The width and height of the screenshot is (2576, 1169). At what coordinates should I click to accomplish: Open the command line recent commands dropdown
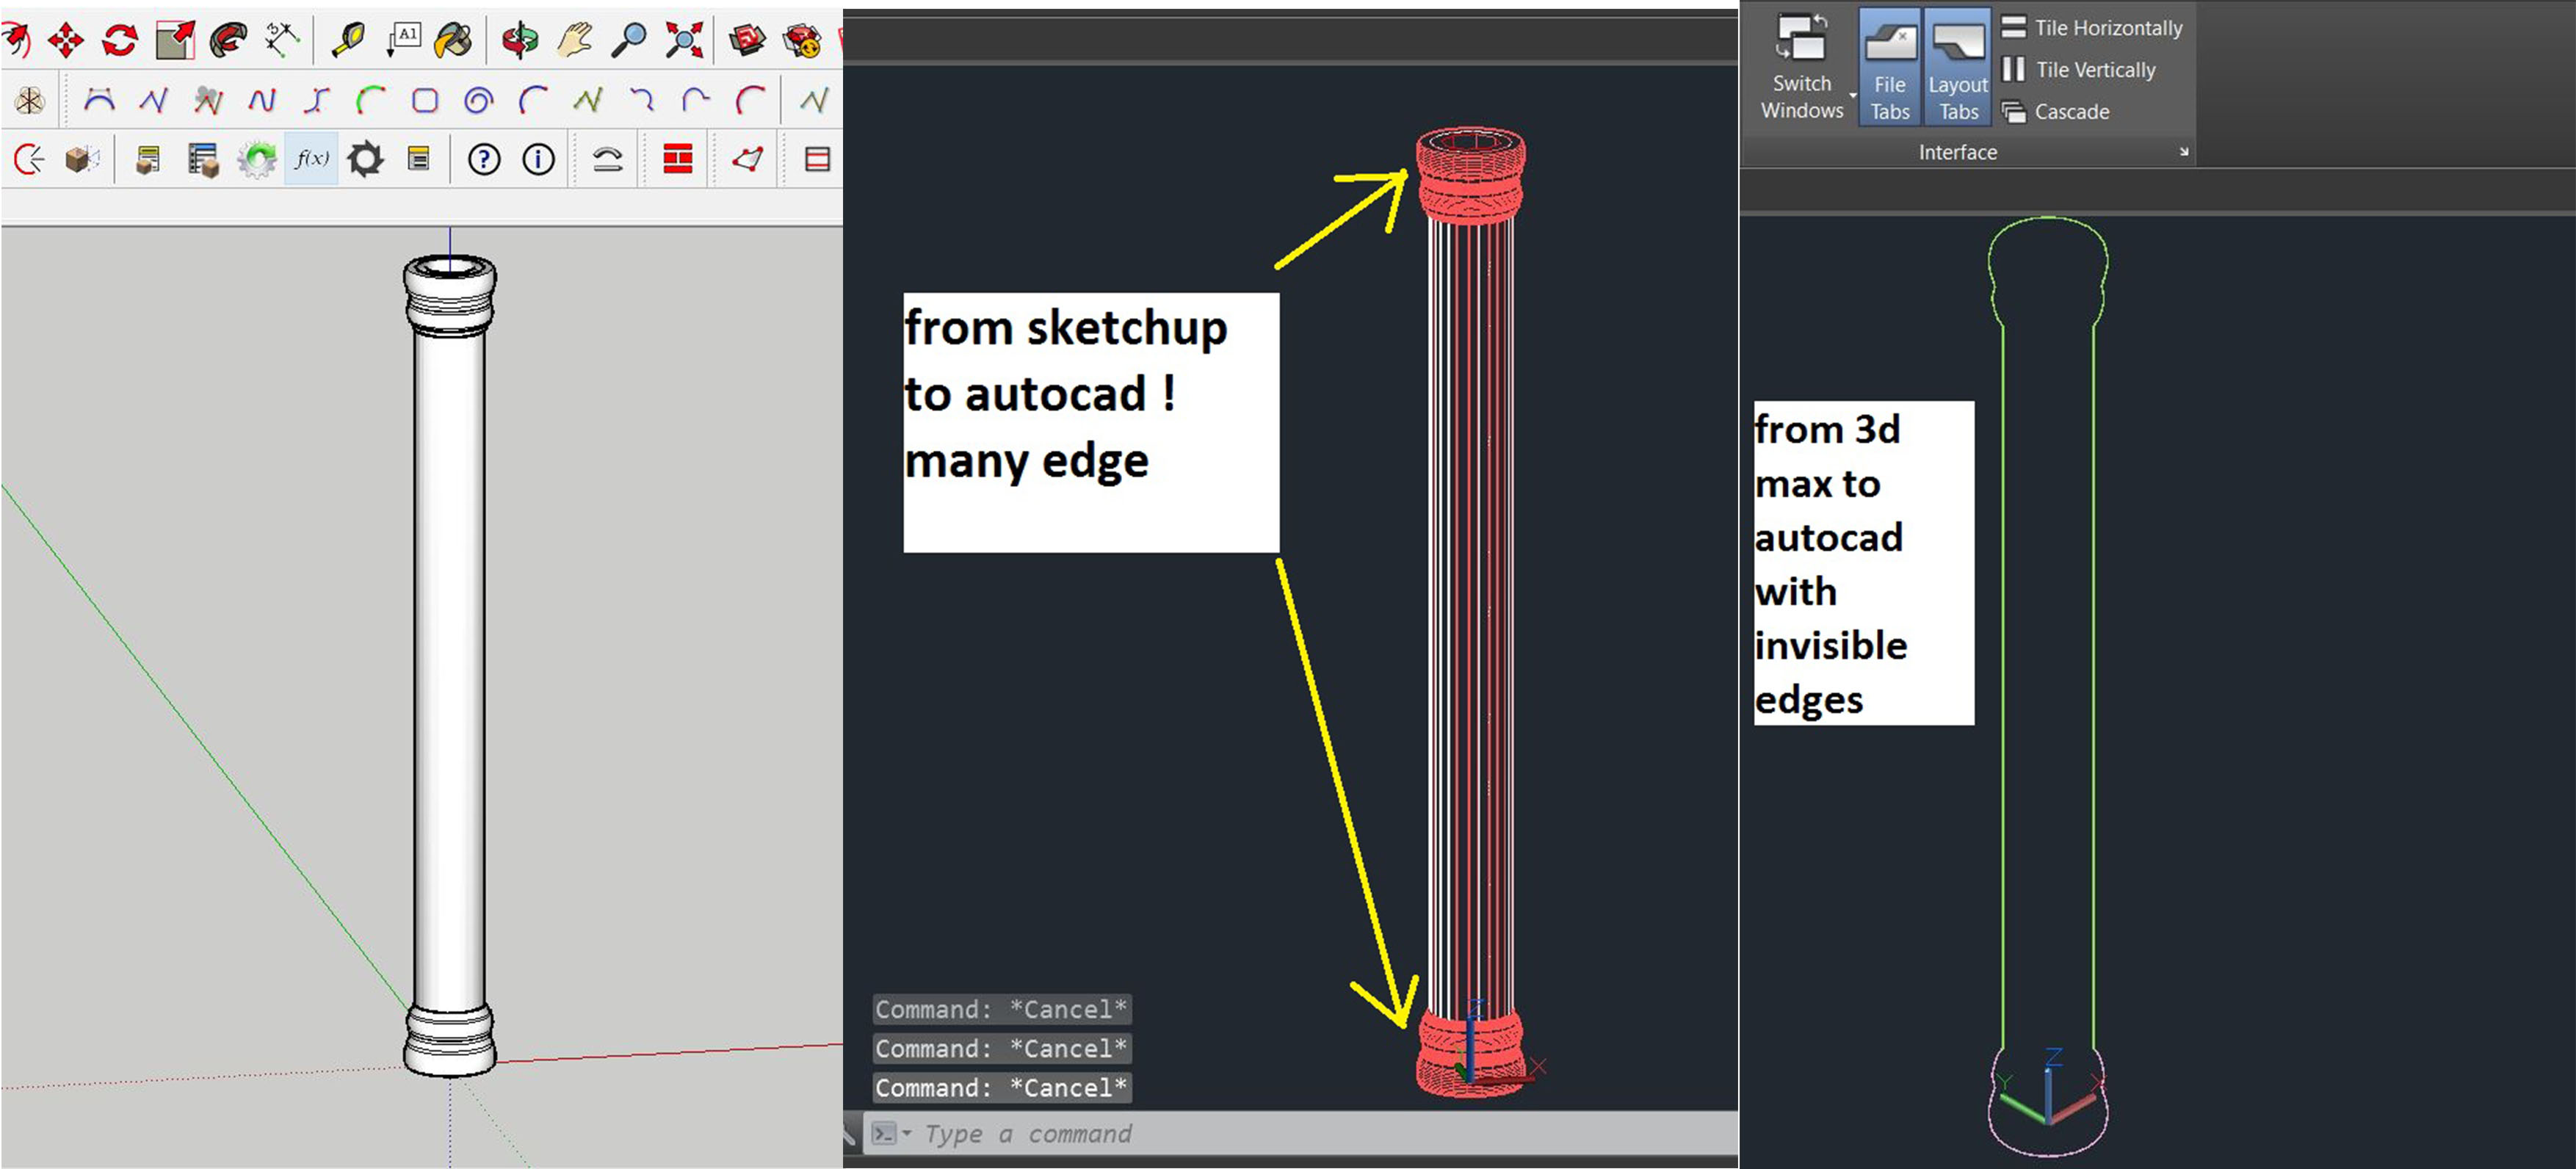[x=906, y=1133]
